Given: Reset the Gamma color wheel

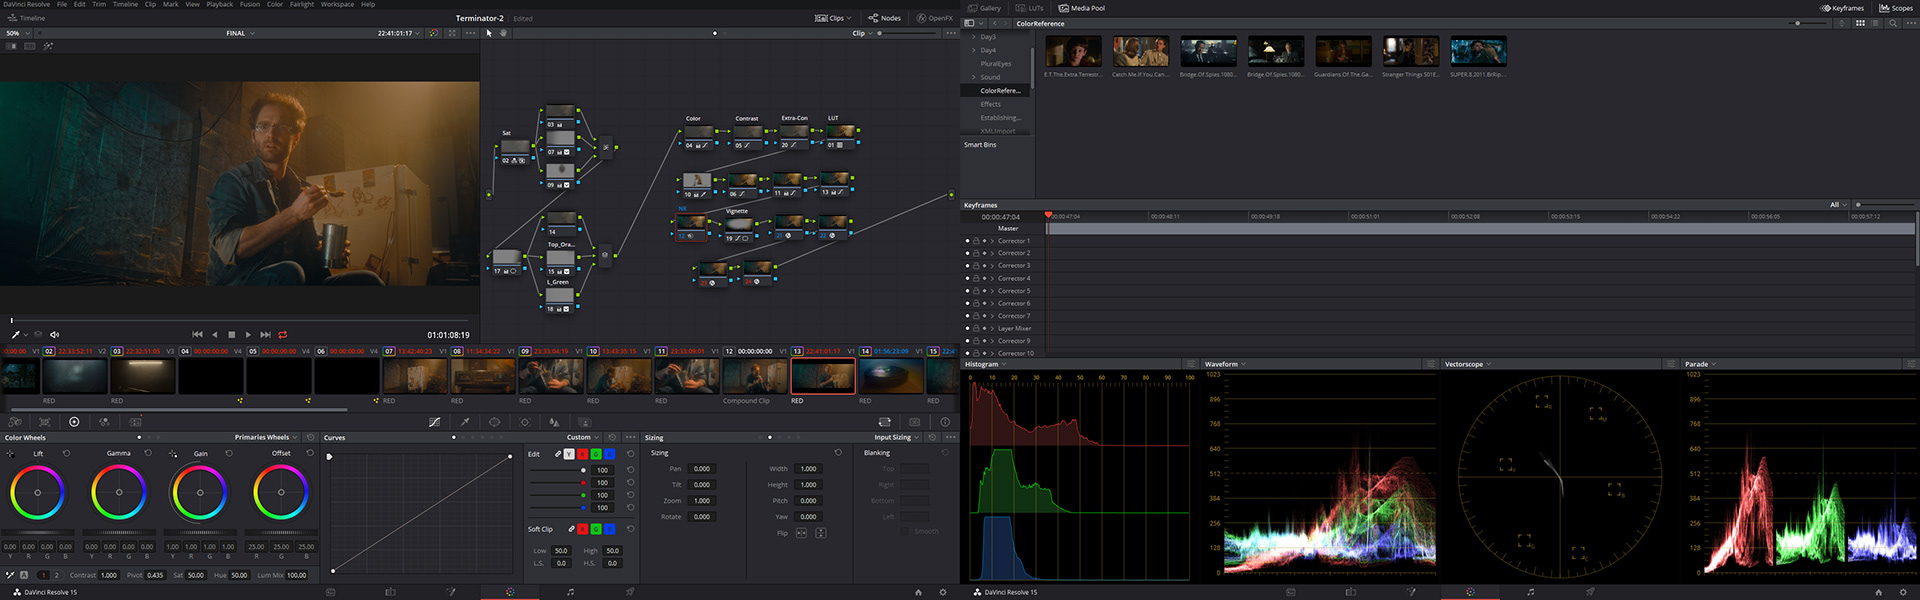Looking at the screenshot, I should [148, 453].
